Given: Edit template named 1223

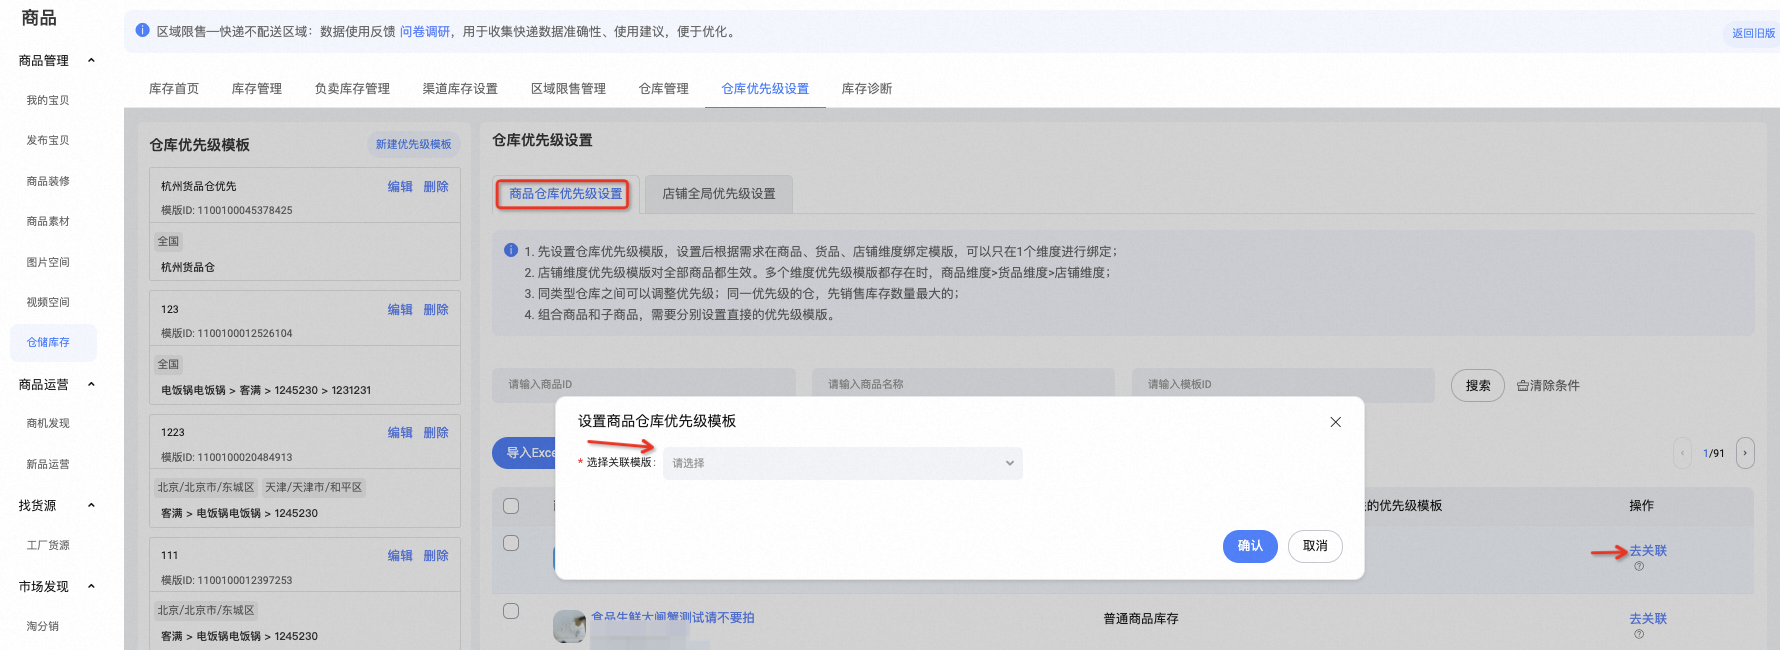Looking at the screenshot, I should (x=400, y=432).
